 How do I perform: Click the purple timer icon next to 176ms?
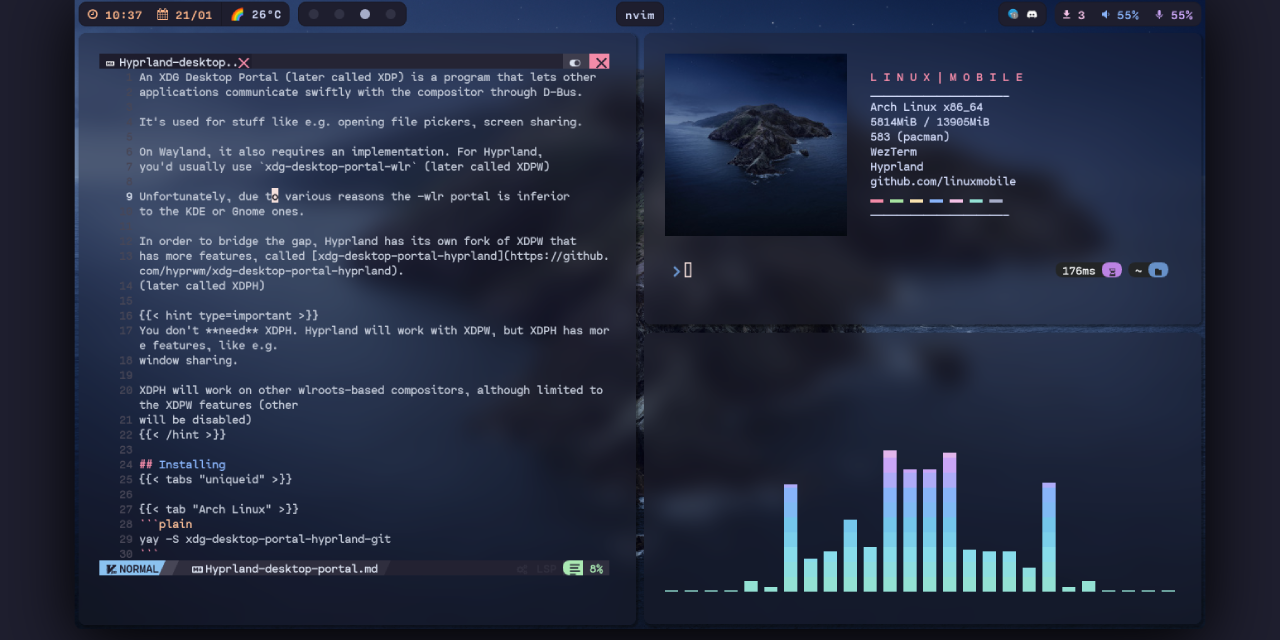click(1111, 270)
